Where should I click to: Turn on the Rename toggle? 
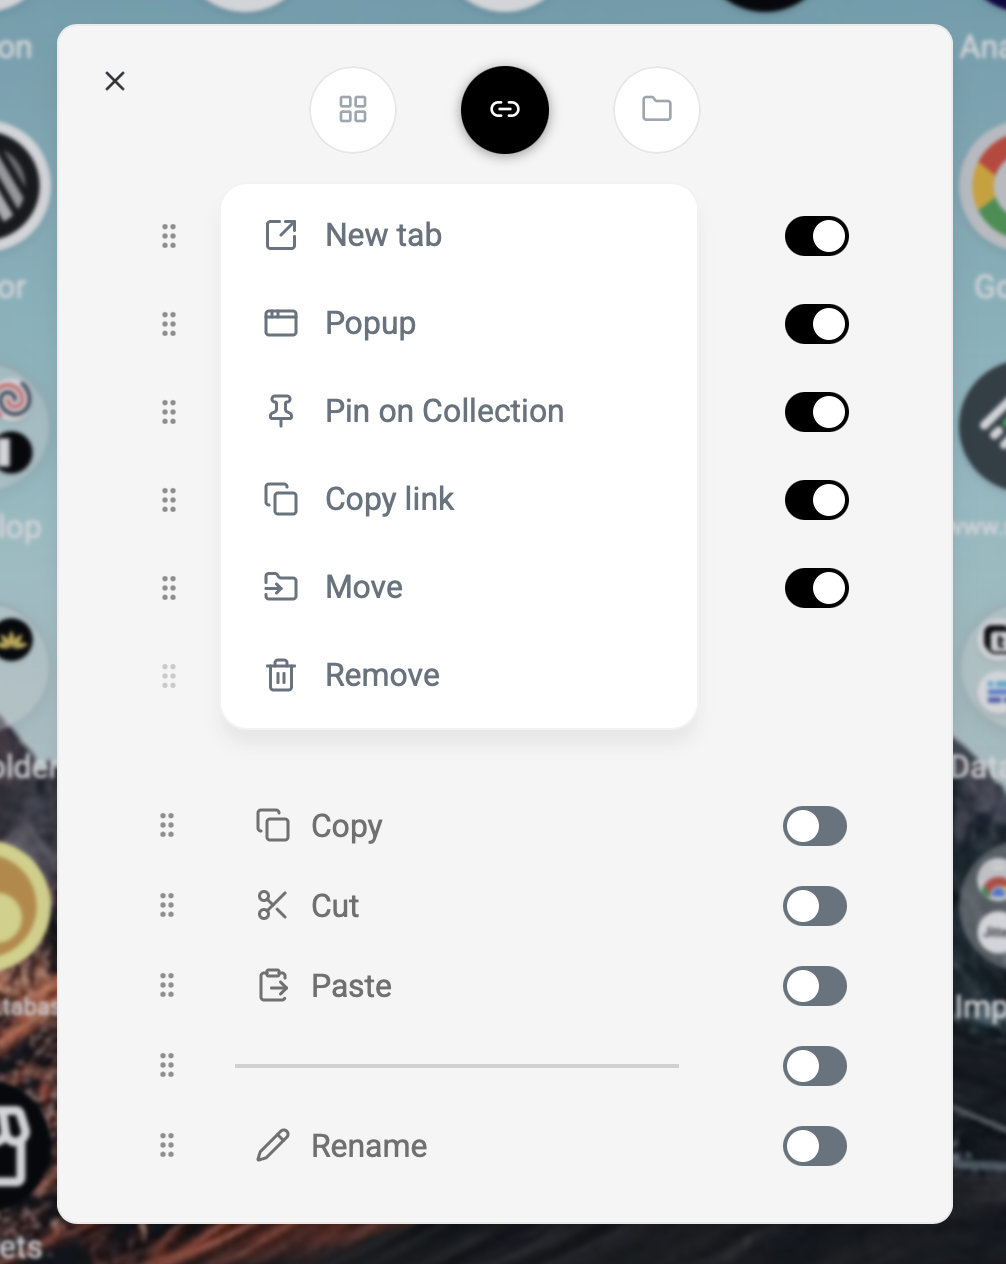tap(814, 1146)
